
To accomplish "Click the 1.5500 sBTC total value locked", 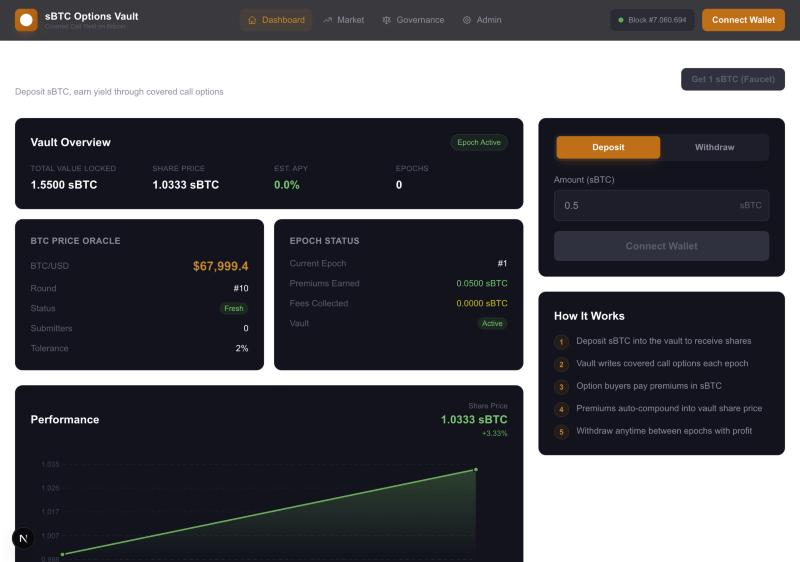I will 64,185.
